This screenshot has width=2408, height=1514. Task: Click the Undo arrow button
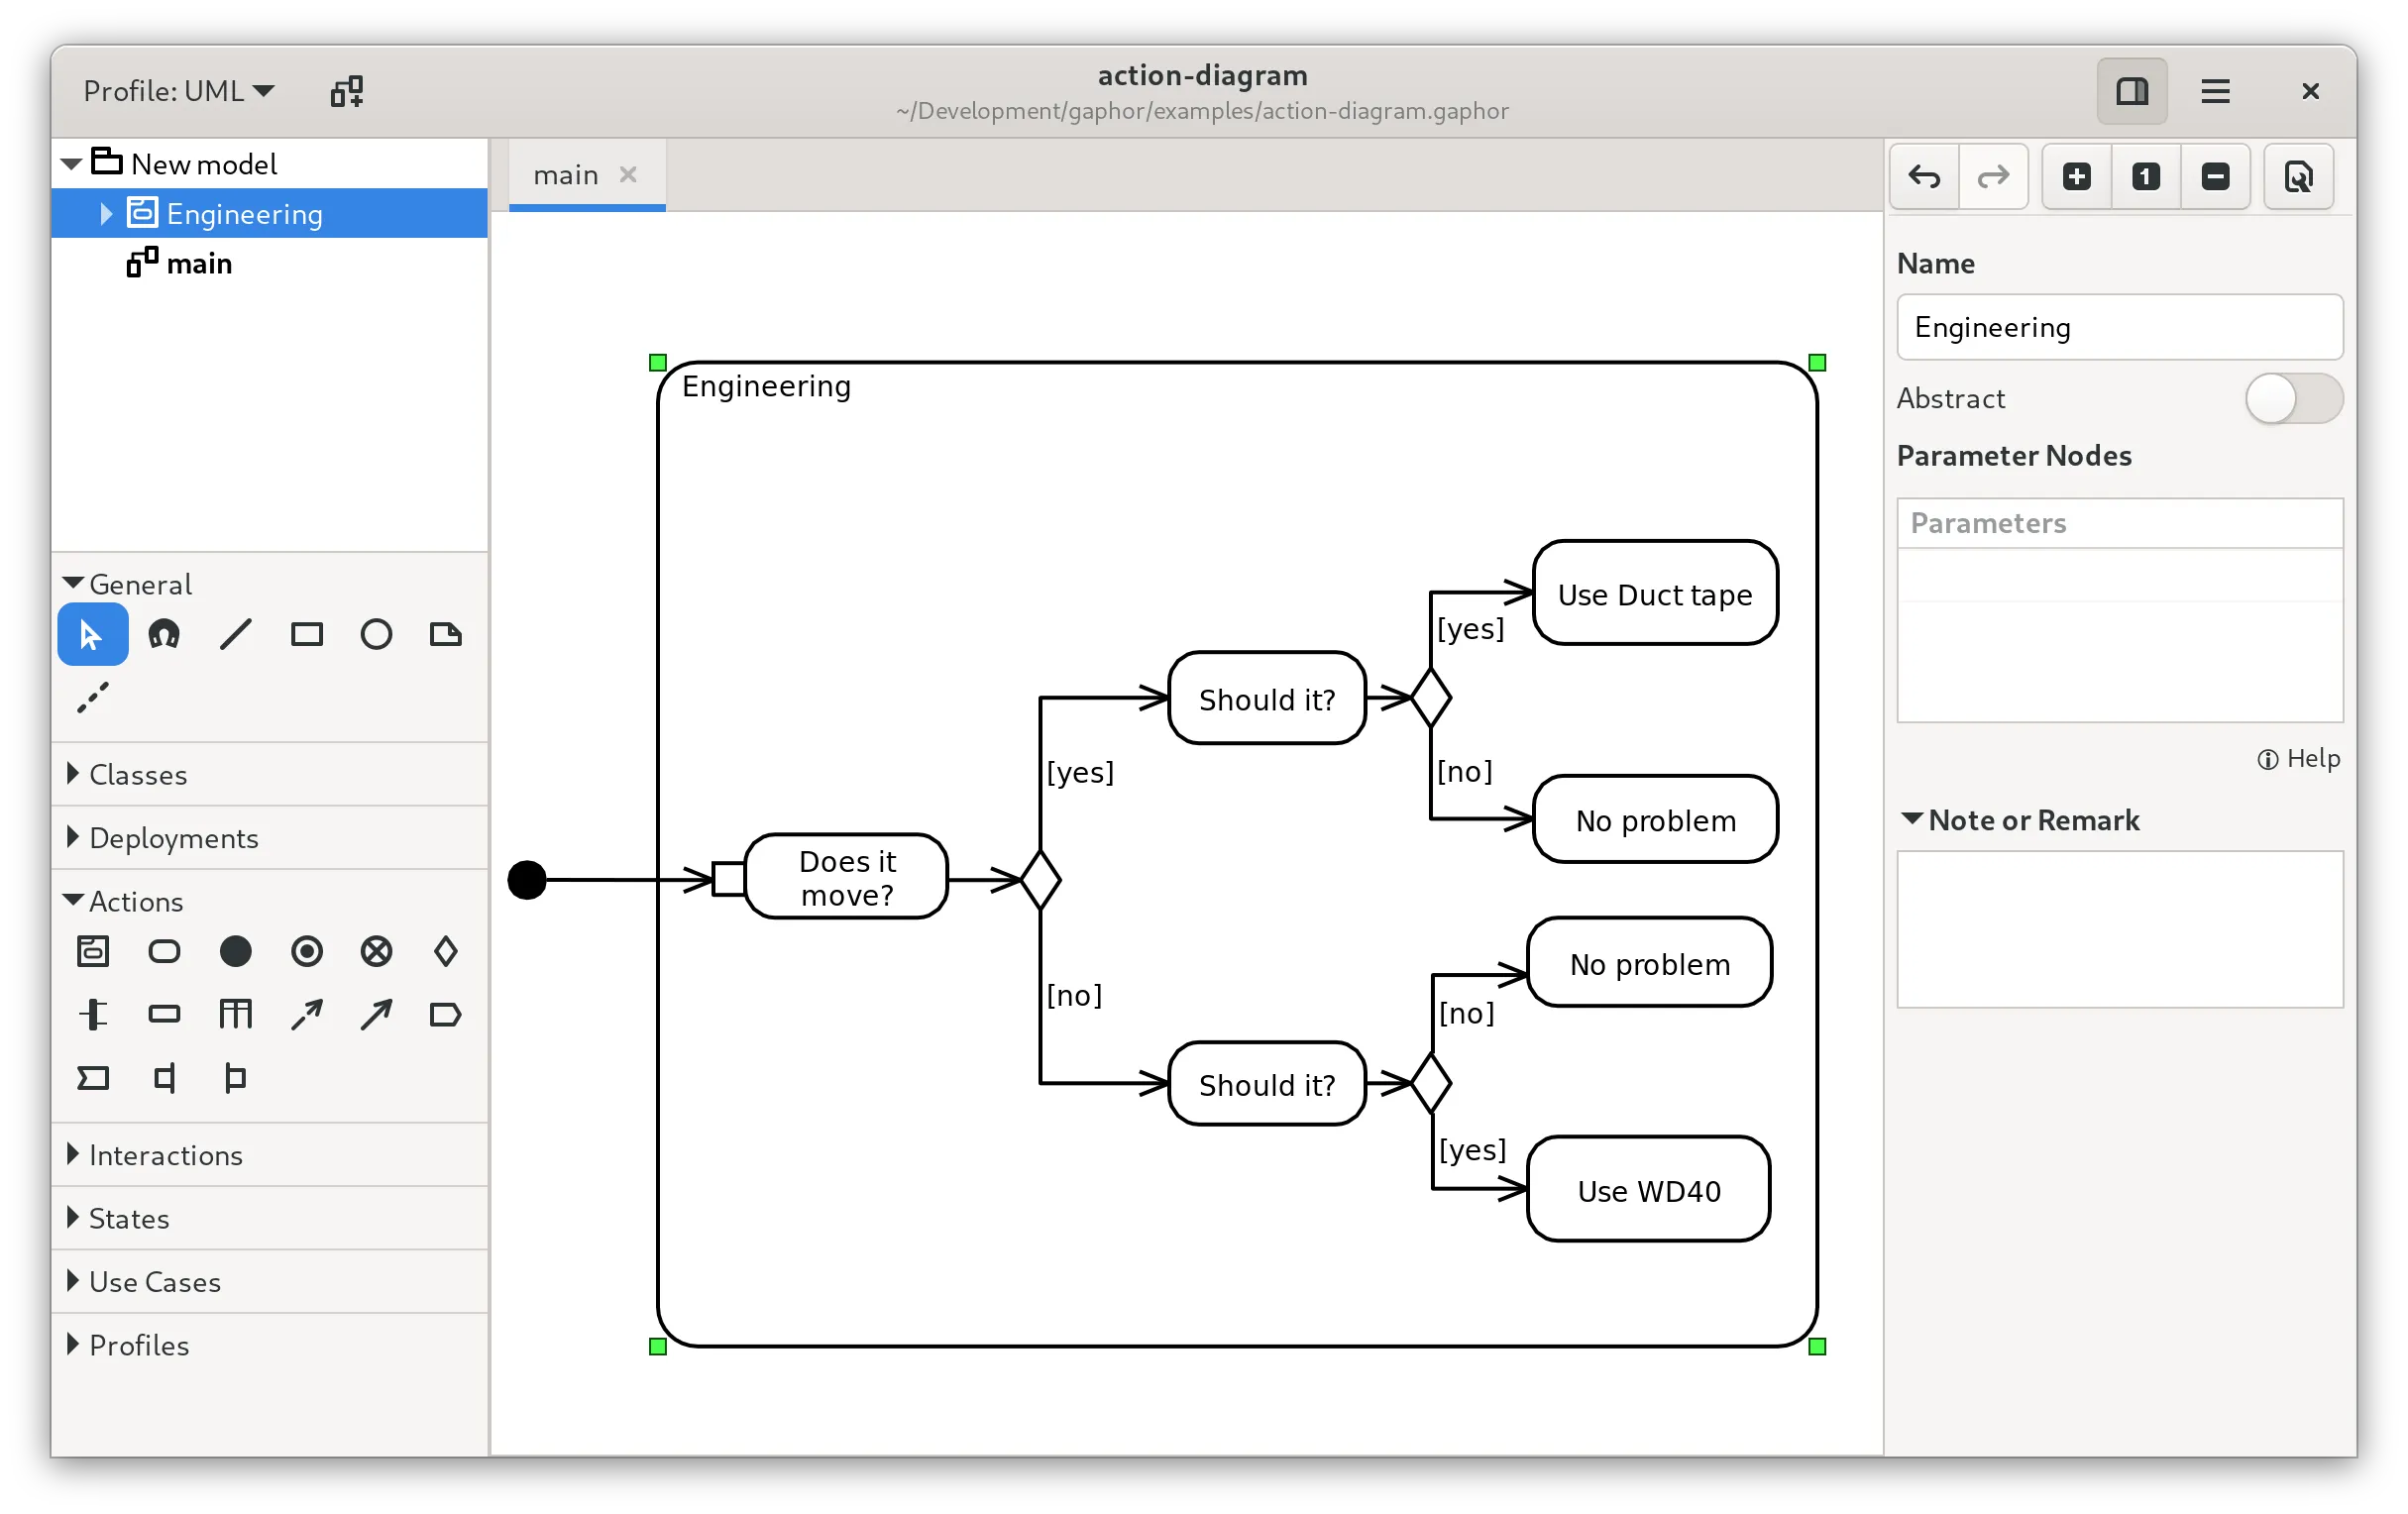1924,177
